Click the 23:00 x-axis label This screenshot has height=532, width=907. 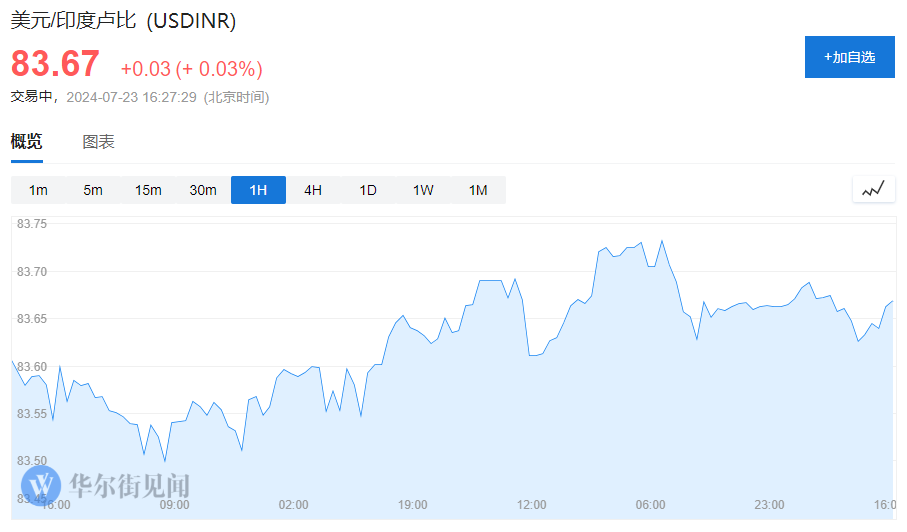769,505
